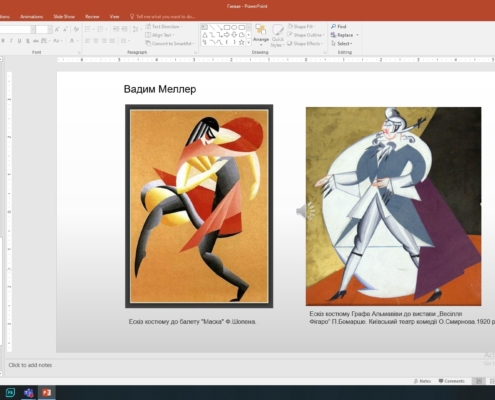Viewport: 495px width, 400px height.
Task: Select the Right Arrow block shape
Action: point(227,35)
